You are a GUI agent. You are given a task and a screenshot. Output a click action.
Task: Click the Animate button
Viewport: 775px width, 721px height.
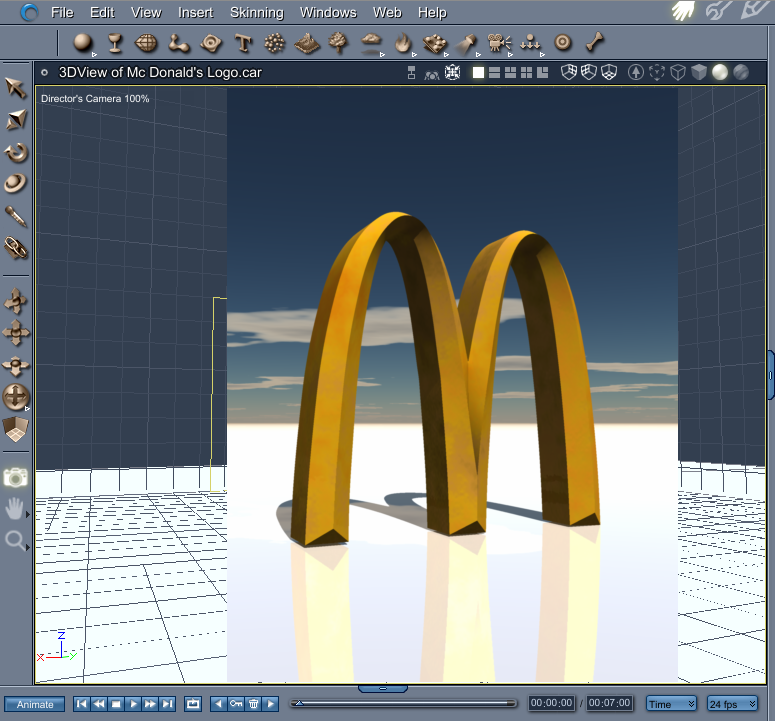35,704
